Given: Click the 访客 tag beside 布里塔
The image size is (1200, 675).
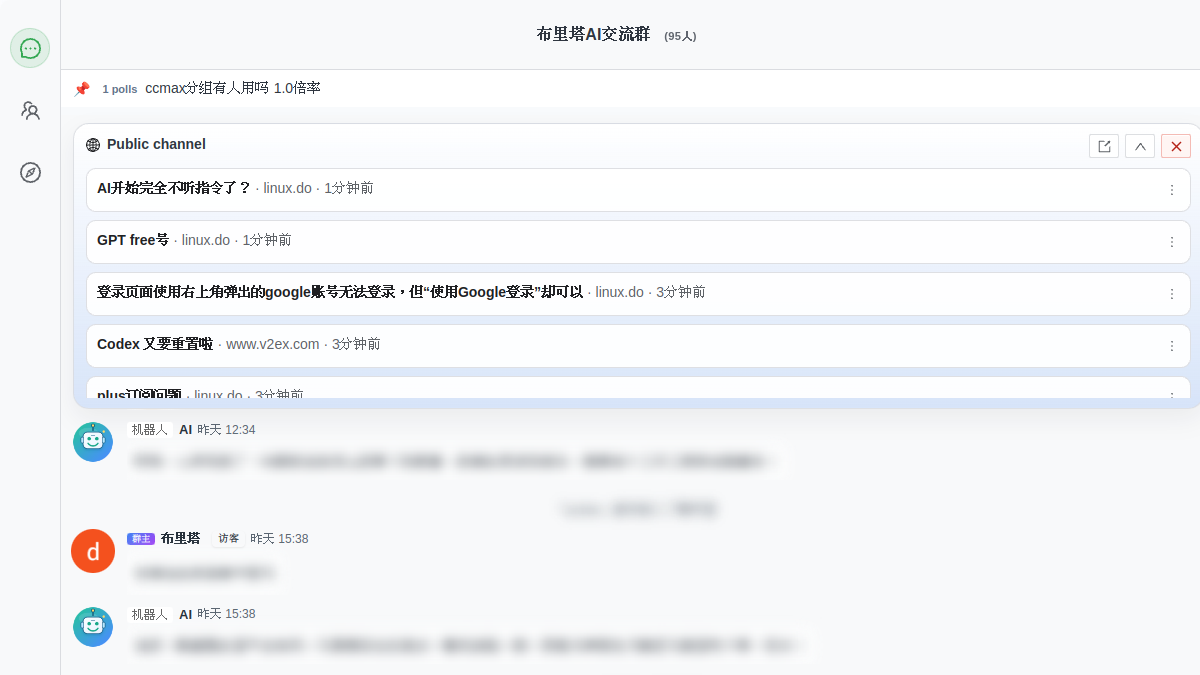Looking at the screenshot, I should point(229,539).
